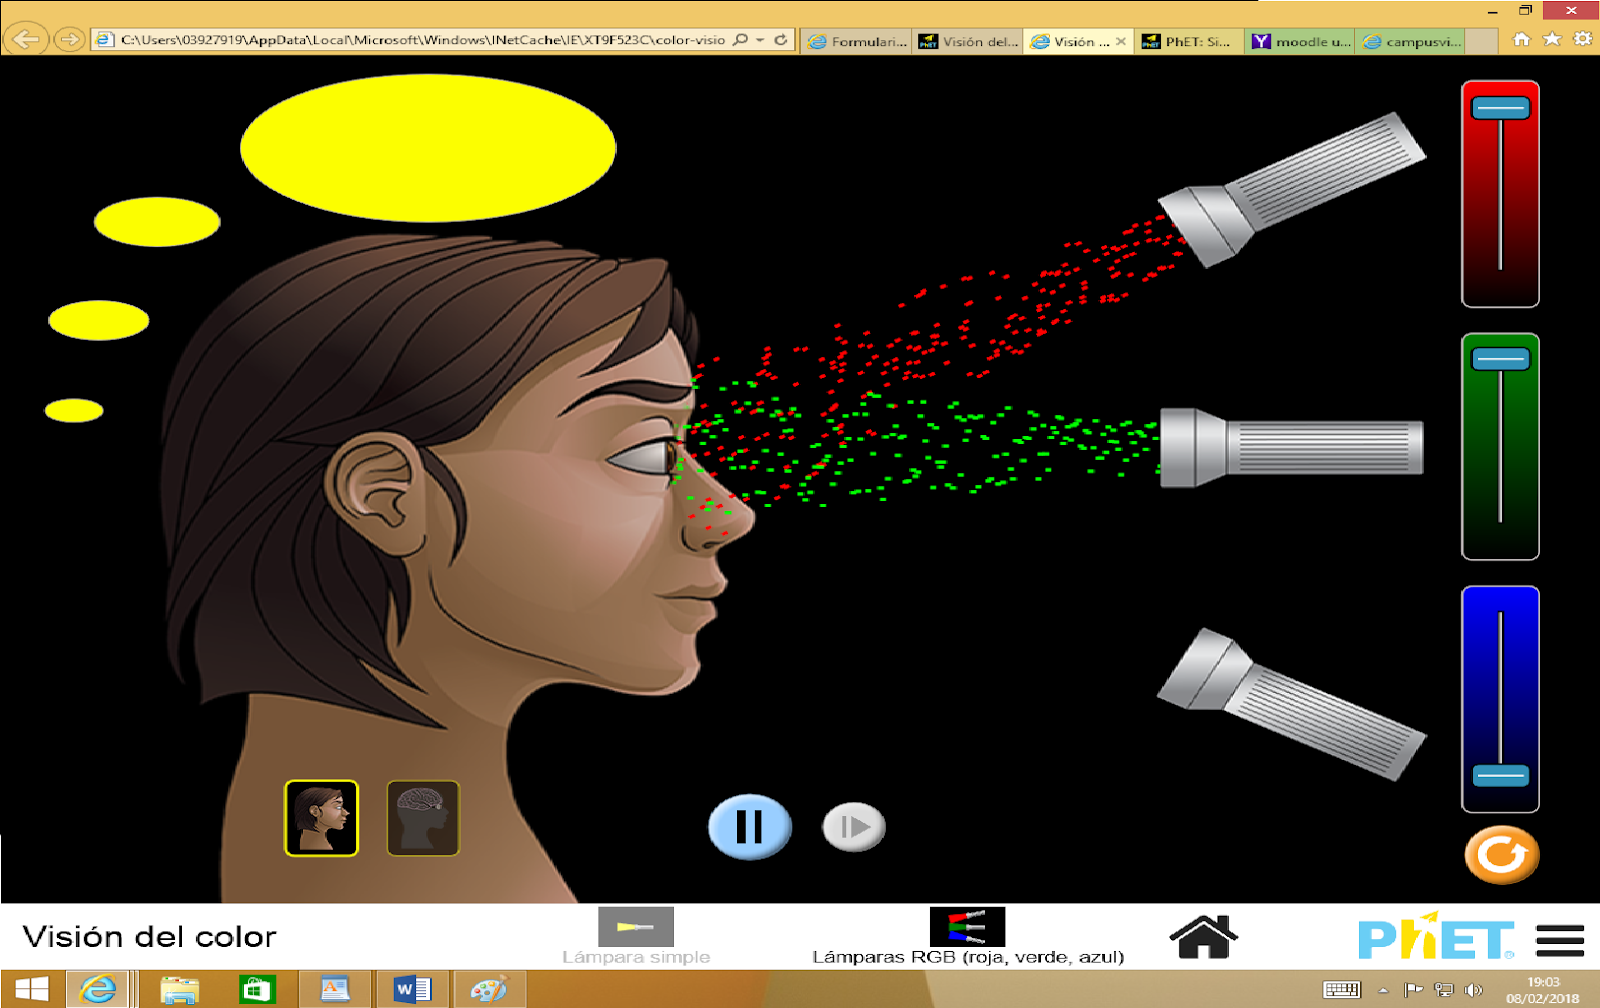This screenshot has height=1008, width=1600.
Task: Click the home screen icon
Action: (x=1205, y=935)
